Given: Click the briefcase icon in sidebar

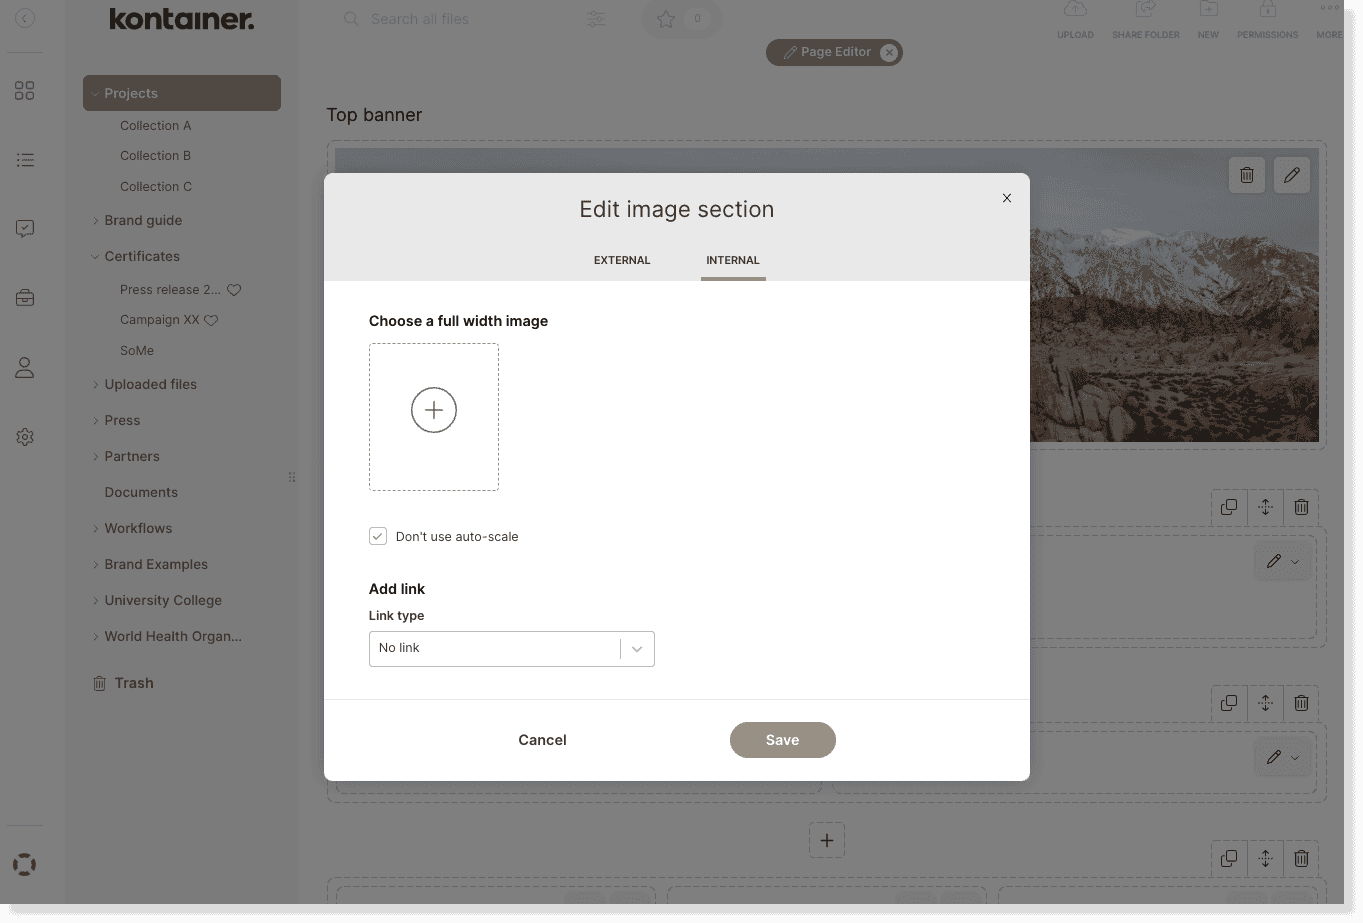Looking at the screenshot, I should pos(25,298).
